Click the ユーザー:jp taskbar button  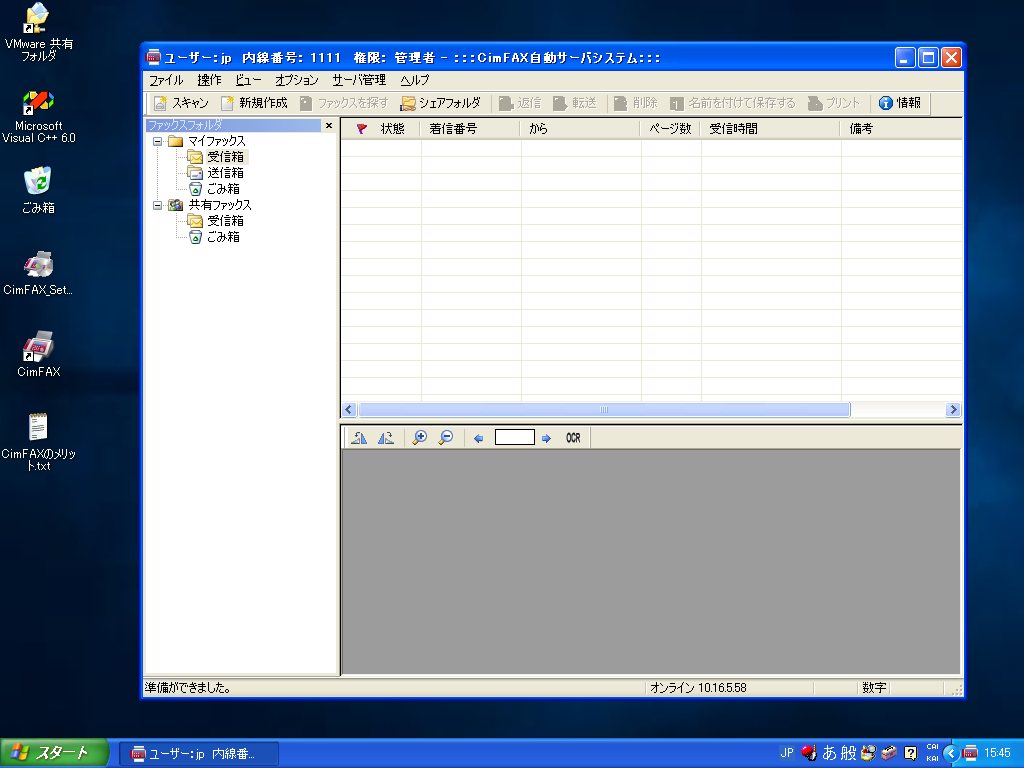pyautogui.click(x=199, y=754)
